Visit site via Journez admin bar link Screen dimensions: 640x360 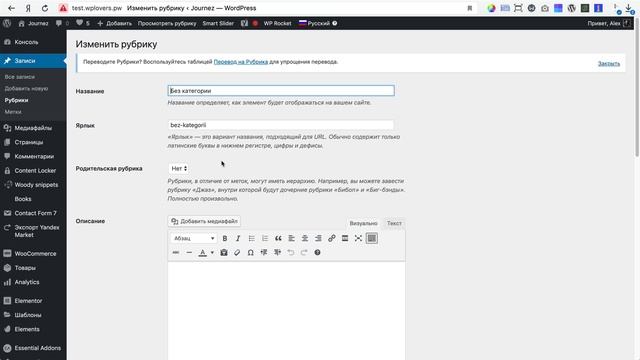(x=33, y=23)
